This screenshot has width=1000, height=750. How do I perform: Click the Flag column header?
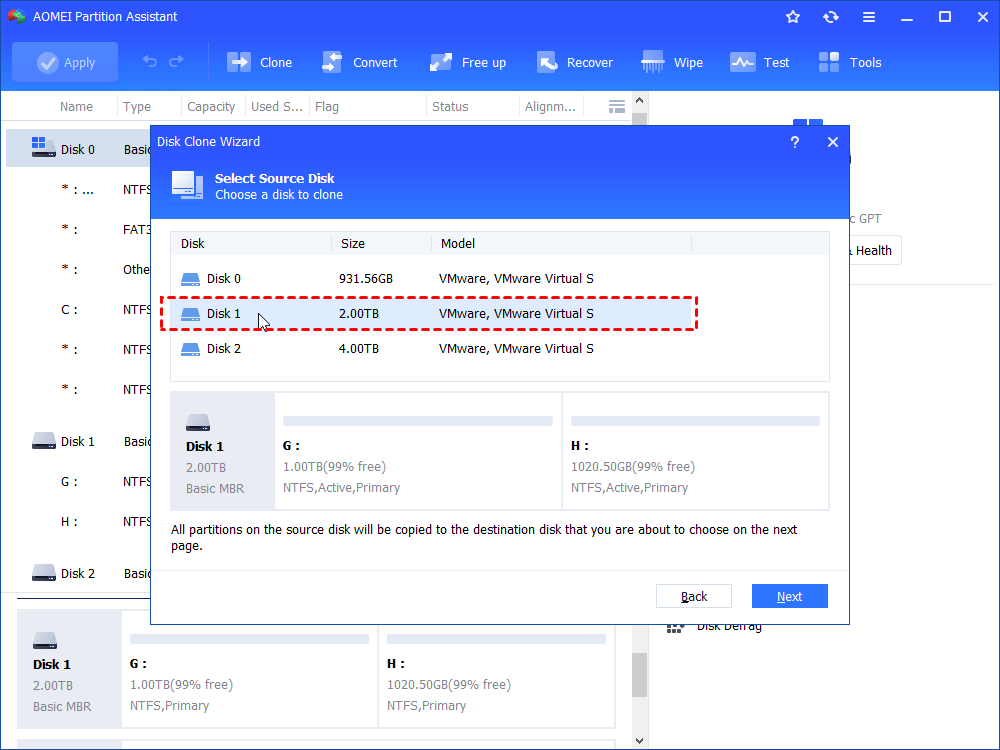pyautogui.click(x=367, y=107)
